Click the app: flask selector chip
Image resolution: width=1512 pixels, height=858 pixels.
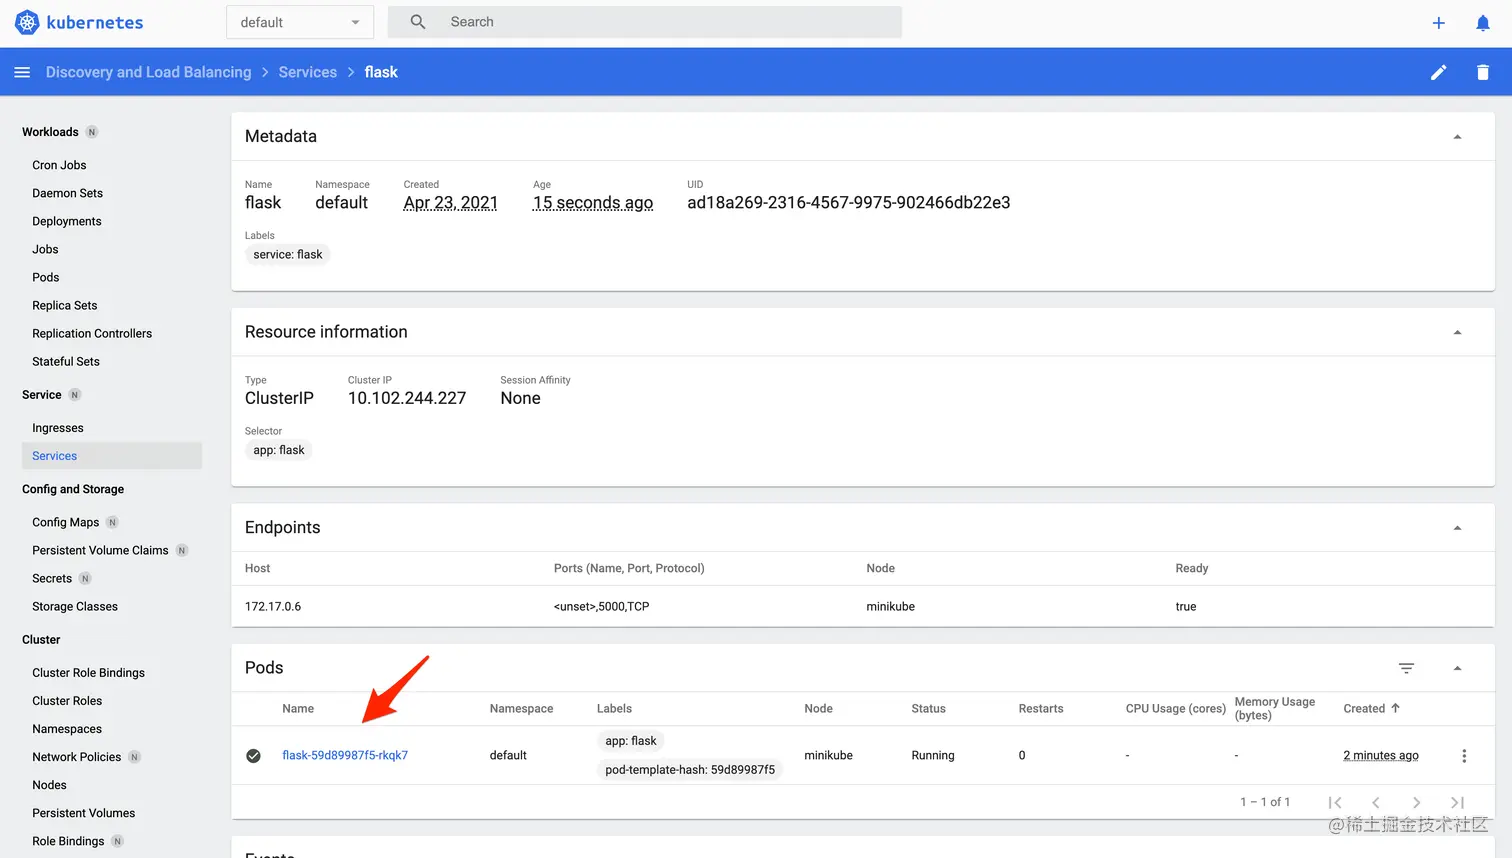tap(279, 450)
